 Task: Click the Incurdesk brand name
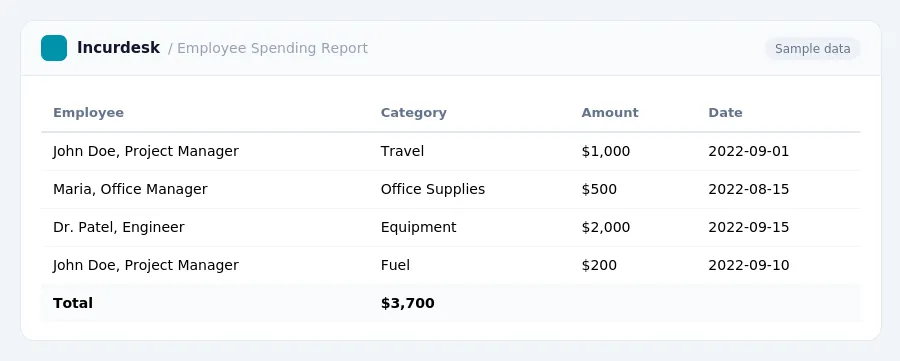(118, 48)
